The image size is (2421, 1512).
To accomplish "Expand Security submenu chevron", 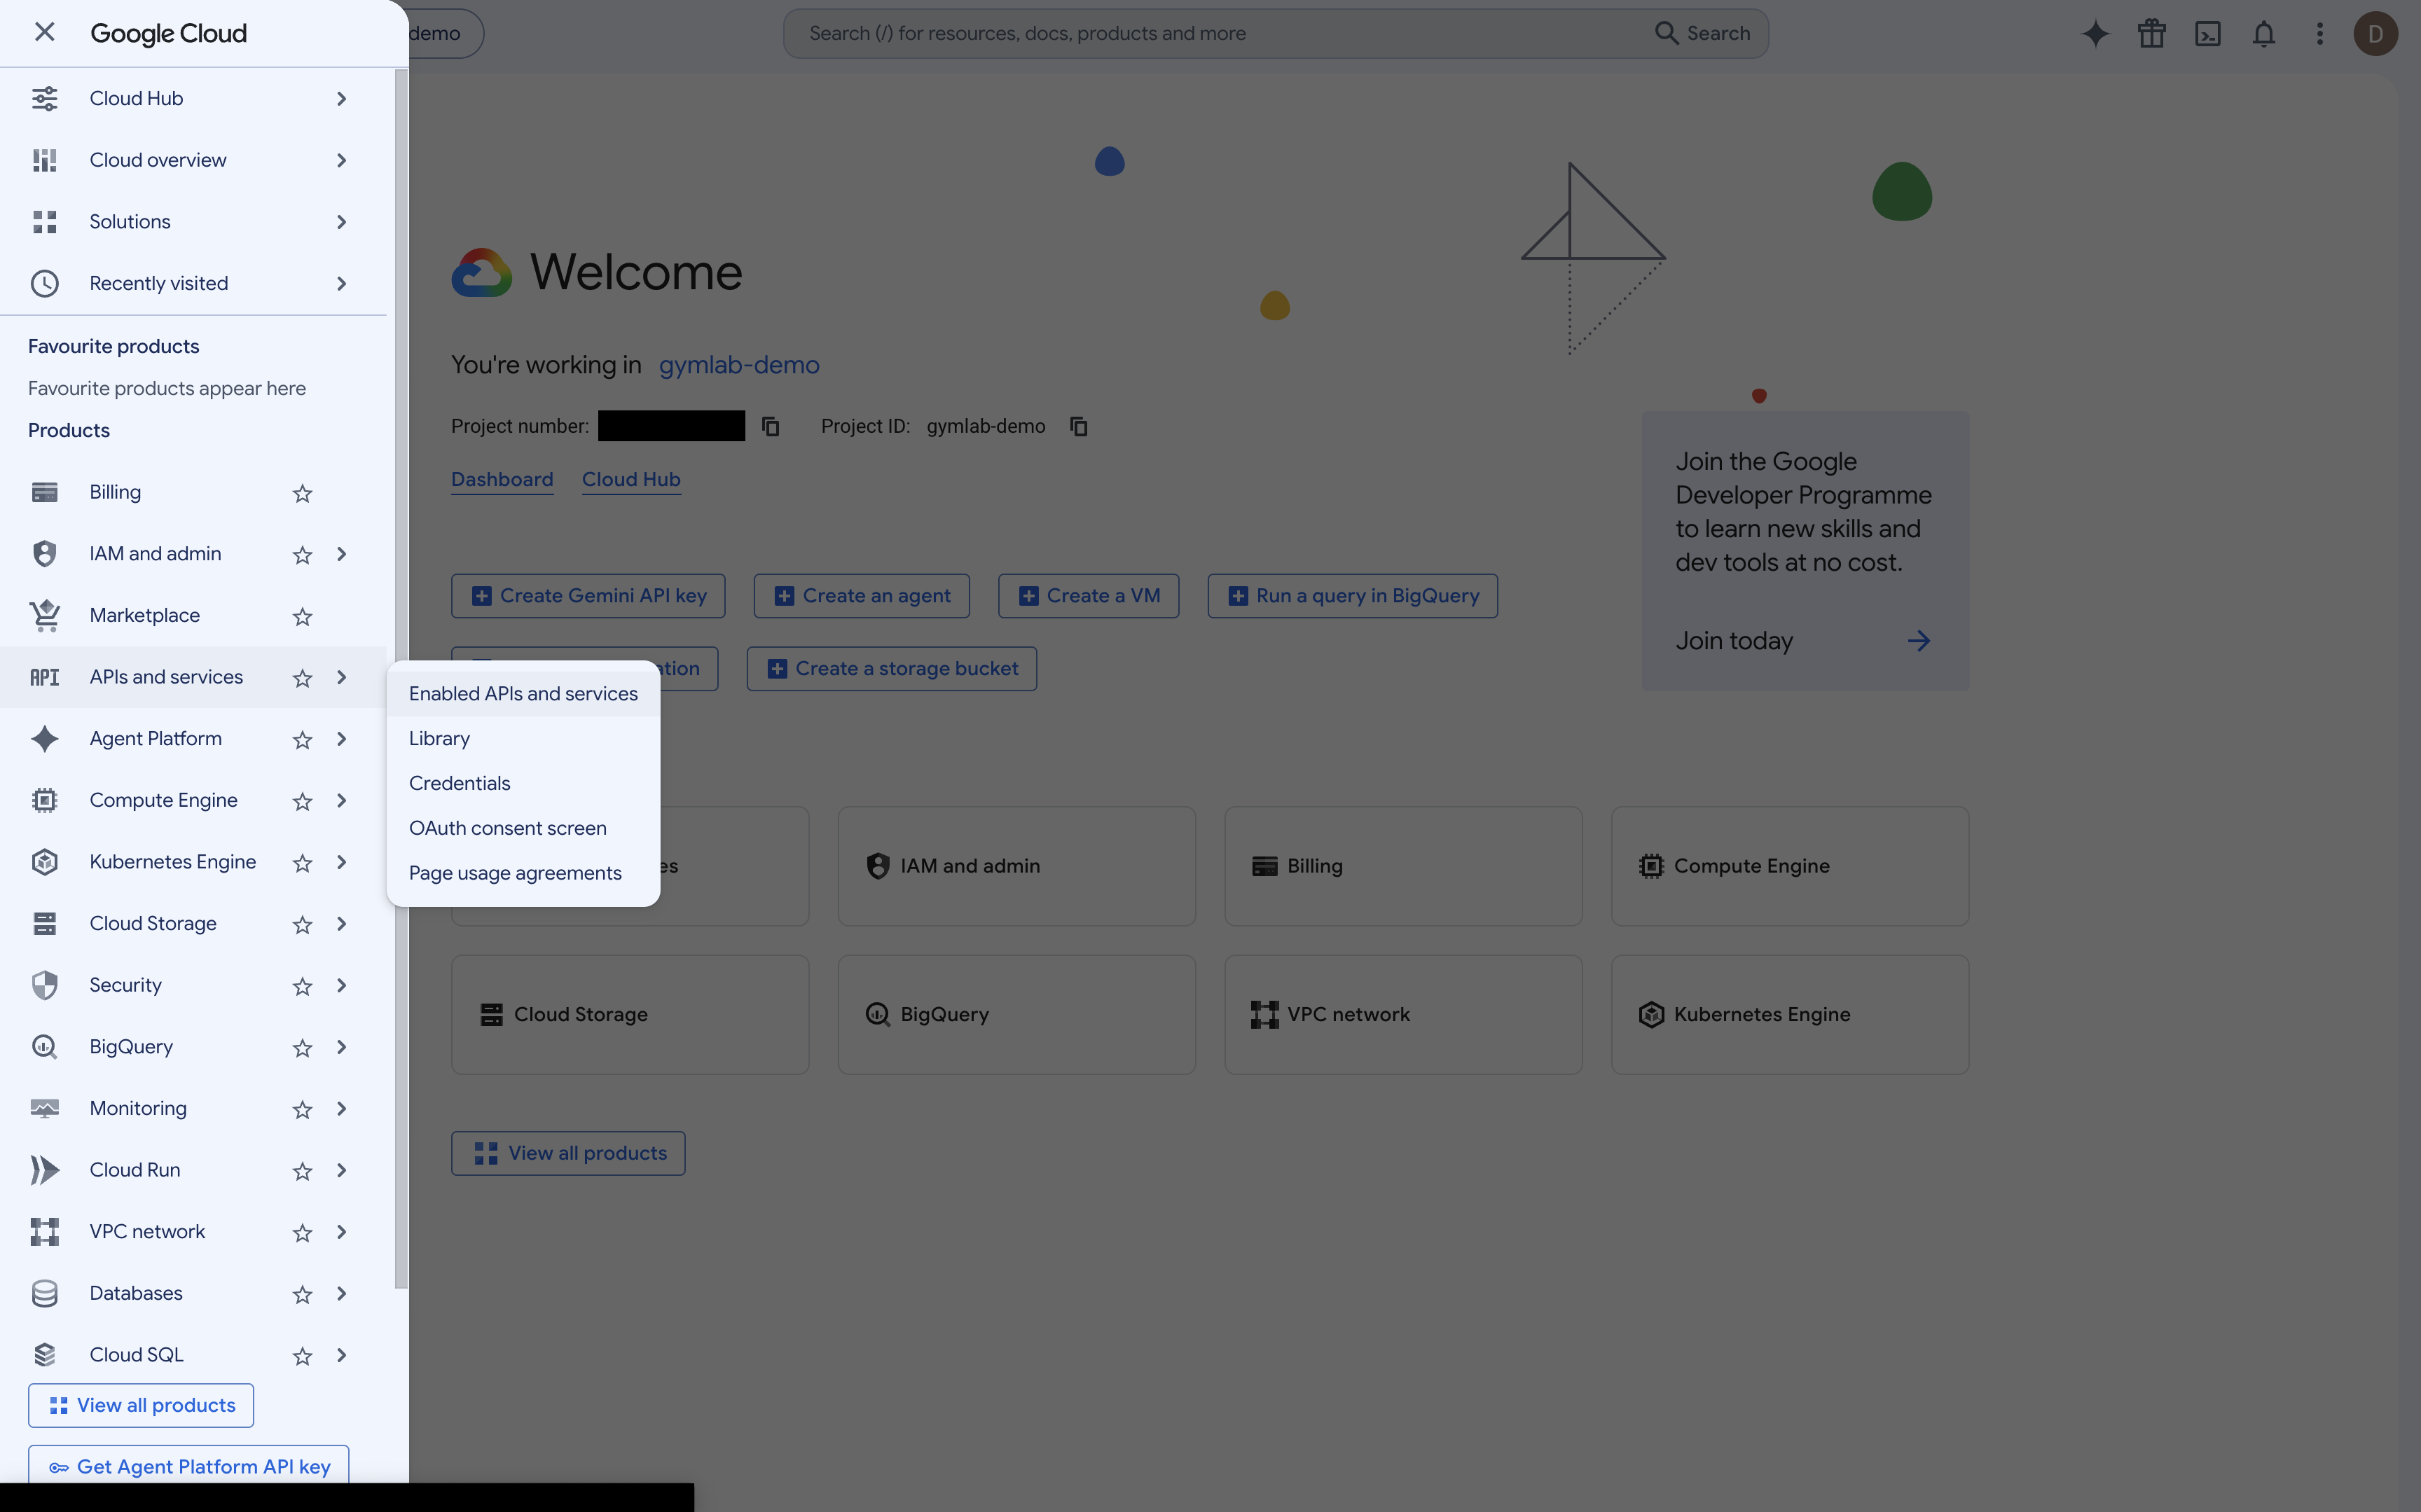I will (x=341, y=986).
